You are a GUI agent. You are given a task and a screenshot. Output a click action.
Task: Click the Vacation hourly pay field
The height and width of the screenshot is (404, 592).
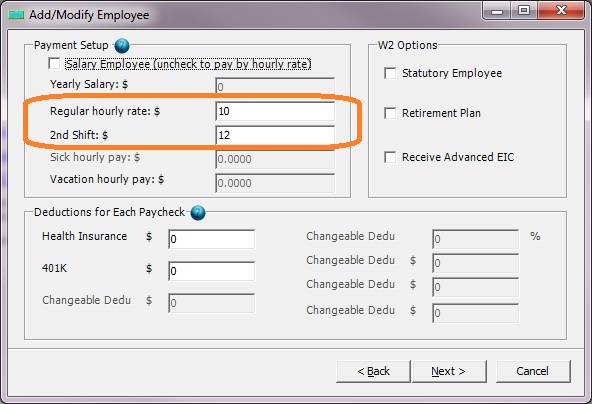(x=275, y=183)
